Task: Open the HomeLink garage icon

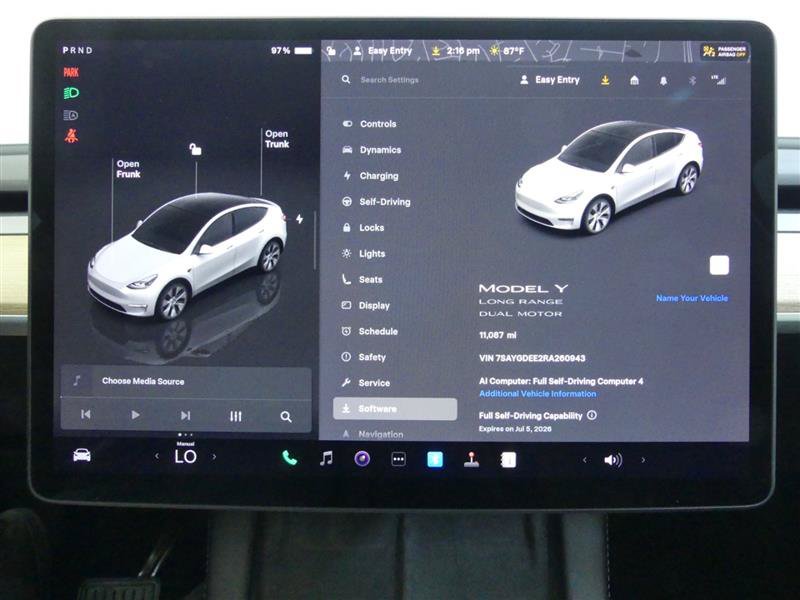Action: (x=634, y=80)
